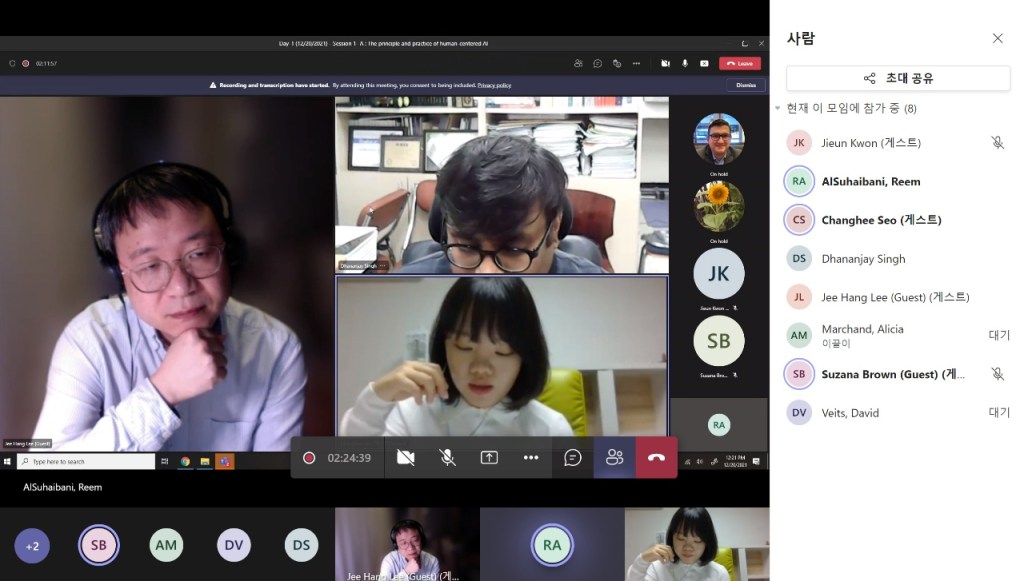Screen dimensions: 1024x581
Task: Click Jee Hang Lee's video thumbnail
Action: pos(407,544)
